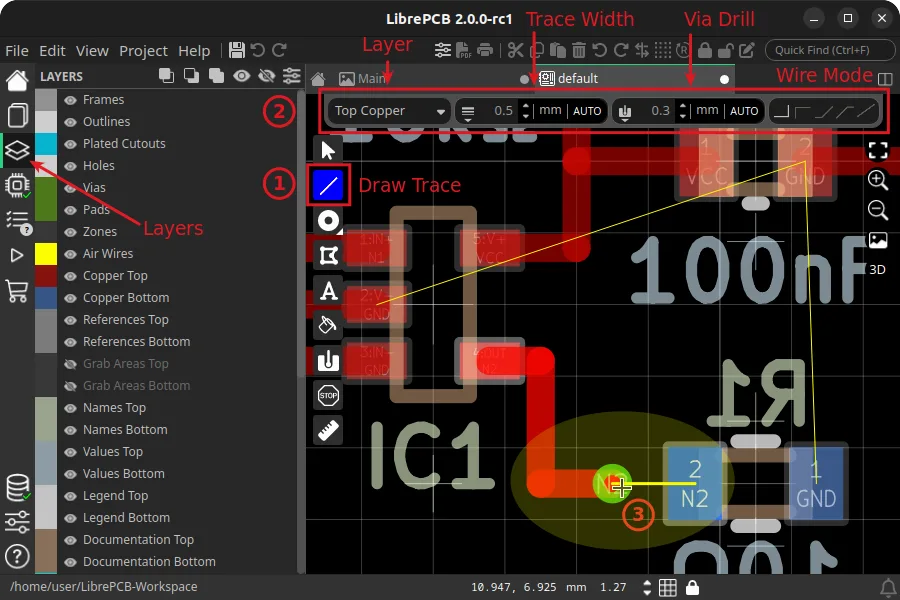Hide the Plated Cutouts layer
The image size is (900, 600).
[71, 144]
